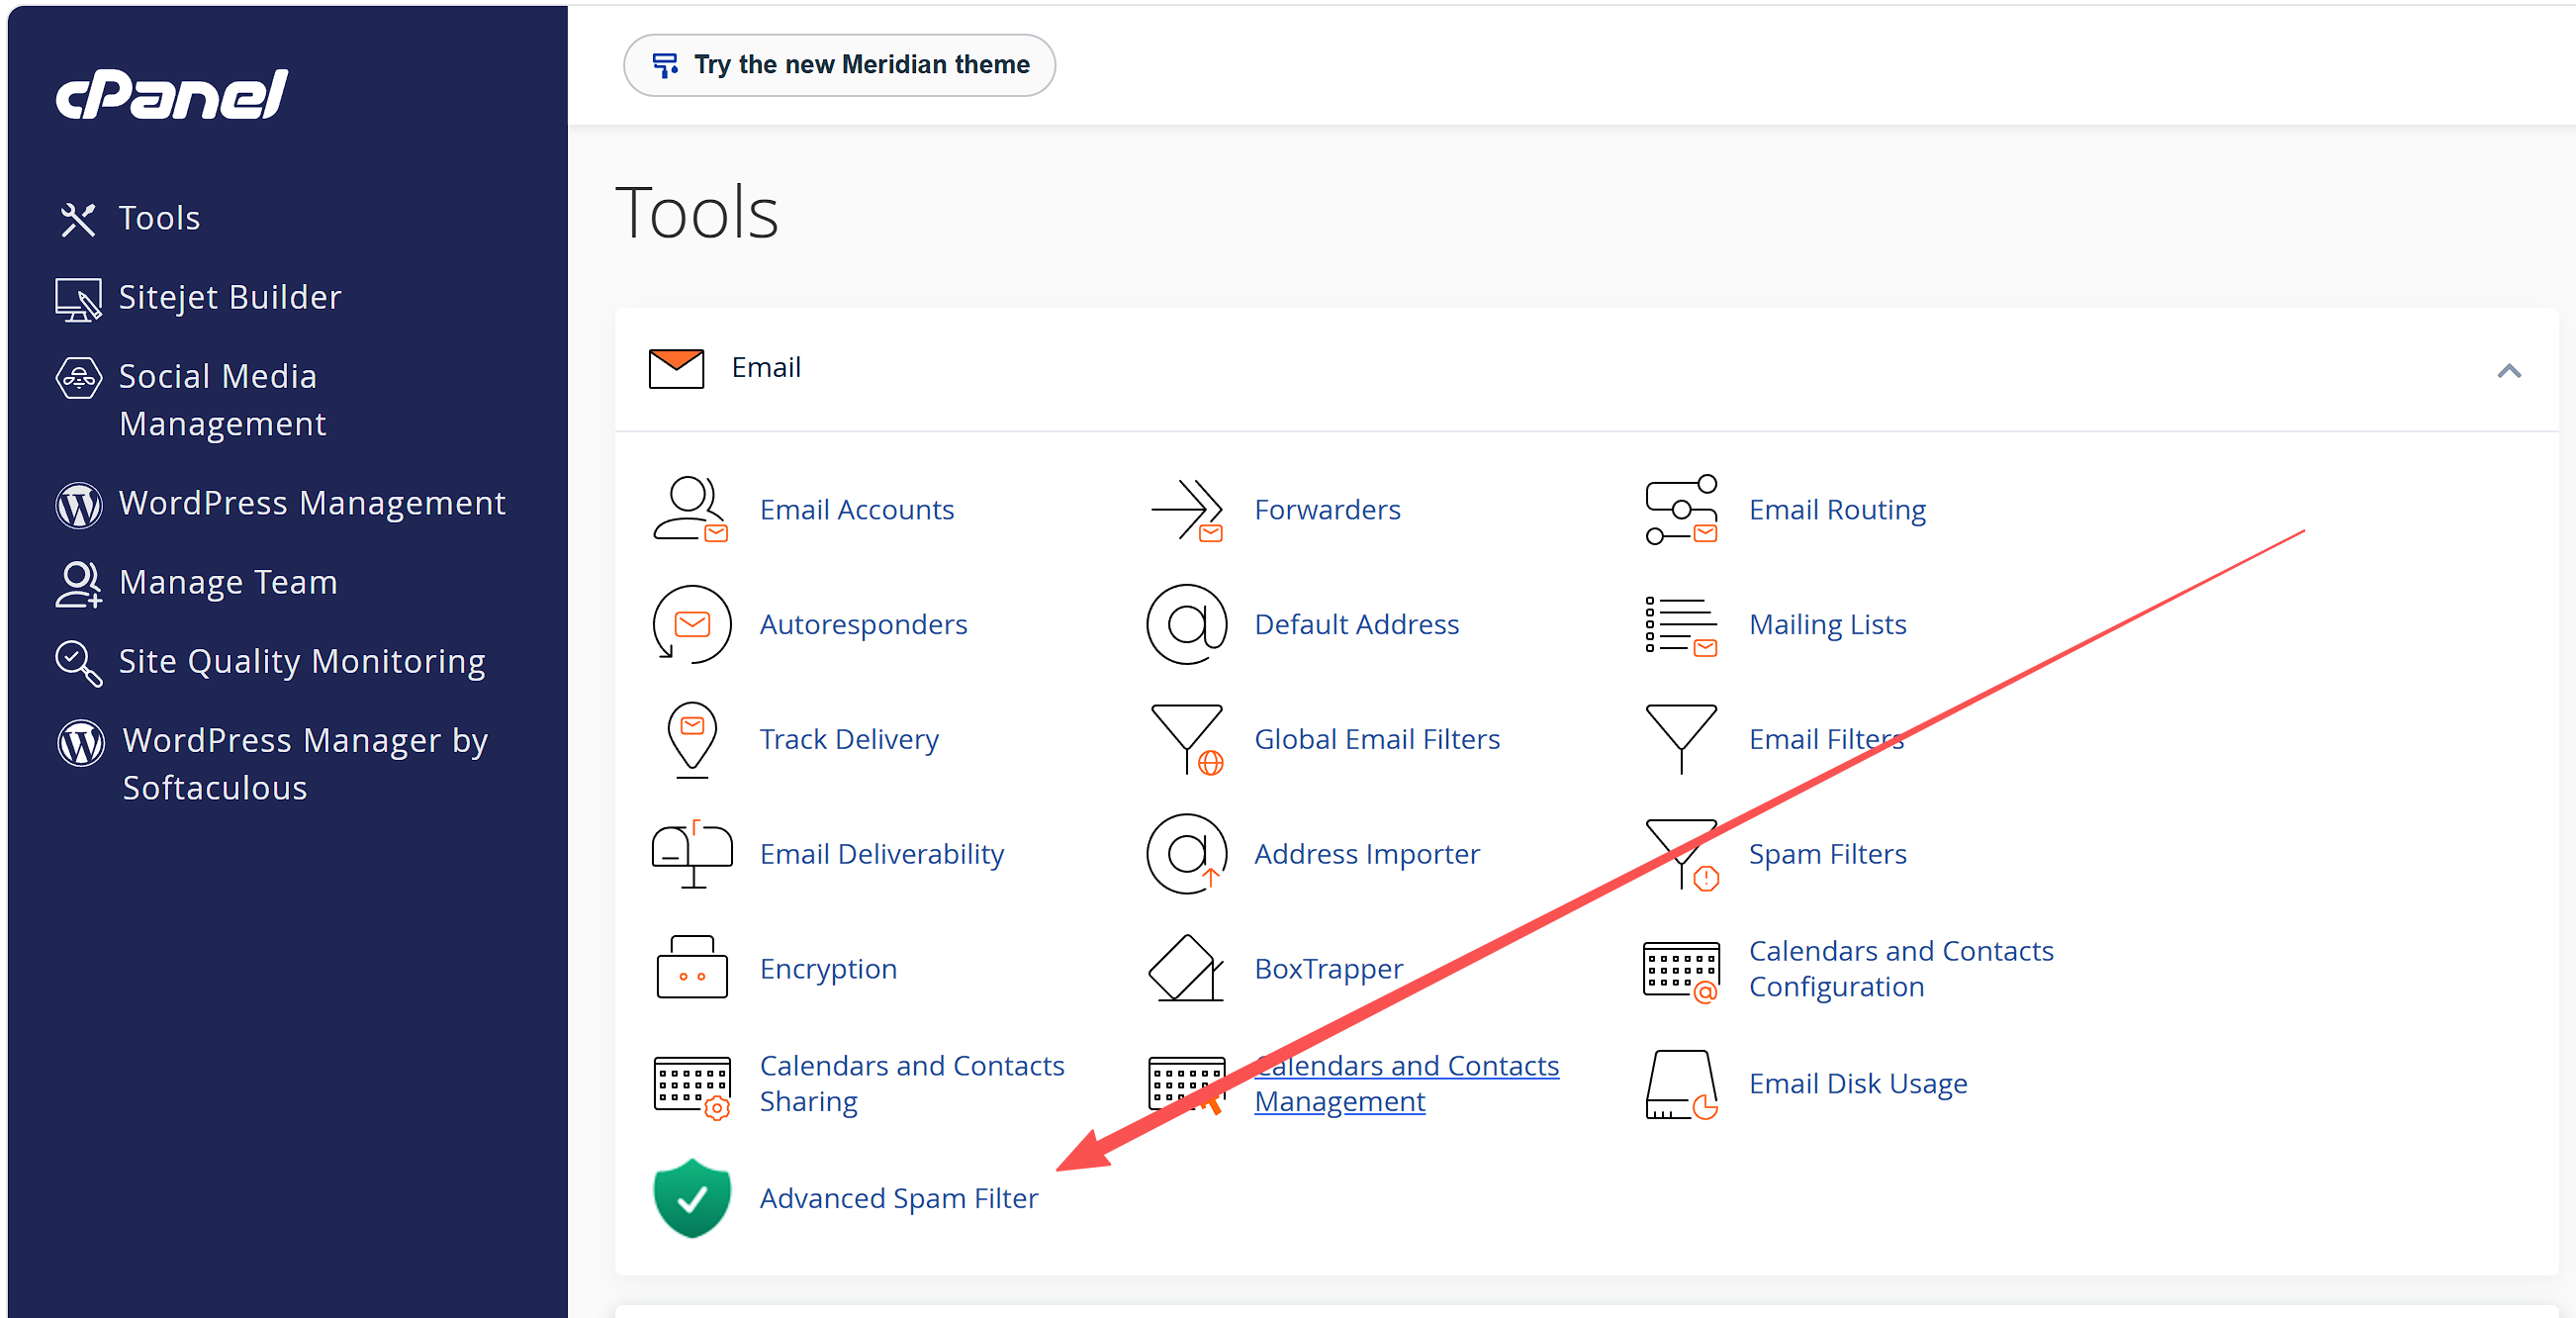
Task: Open the Email Deliverability link
Action: pyautogui.click(x=882, y=855)
